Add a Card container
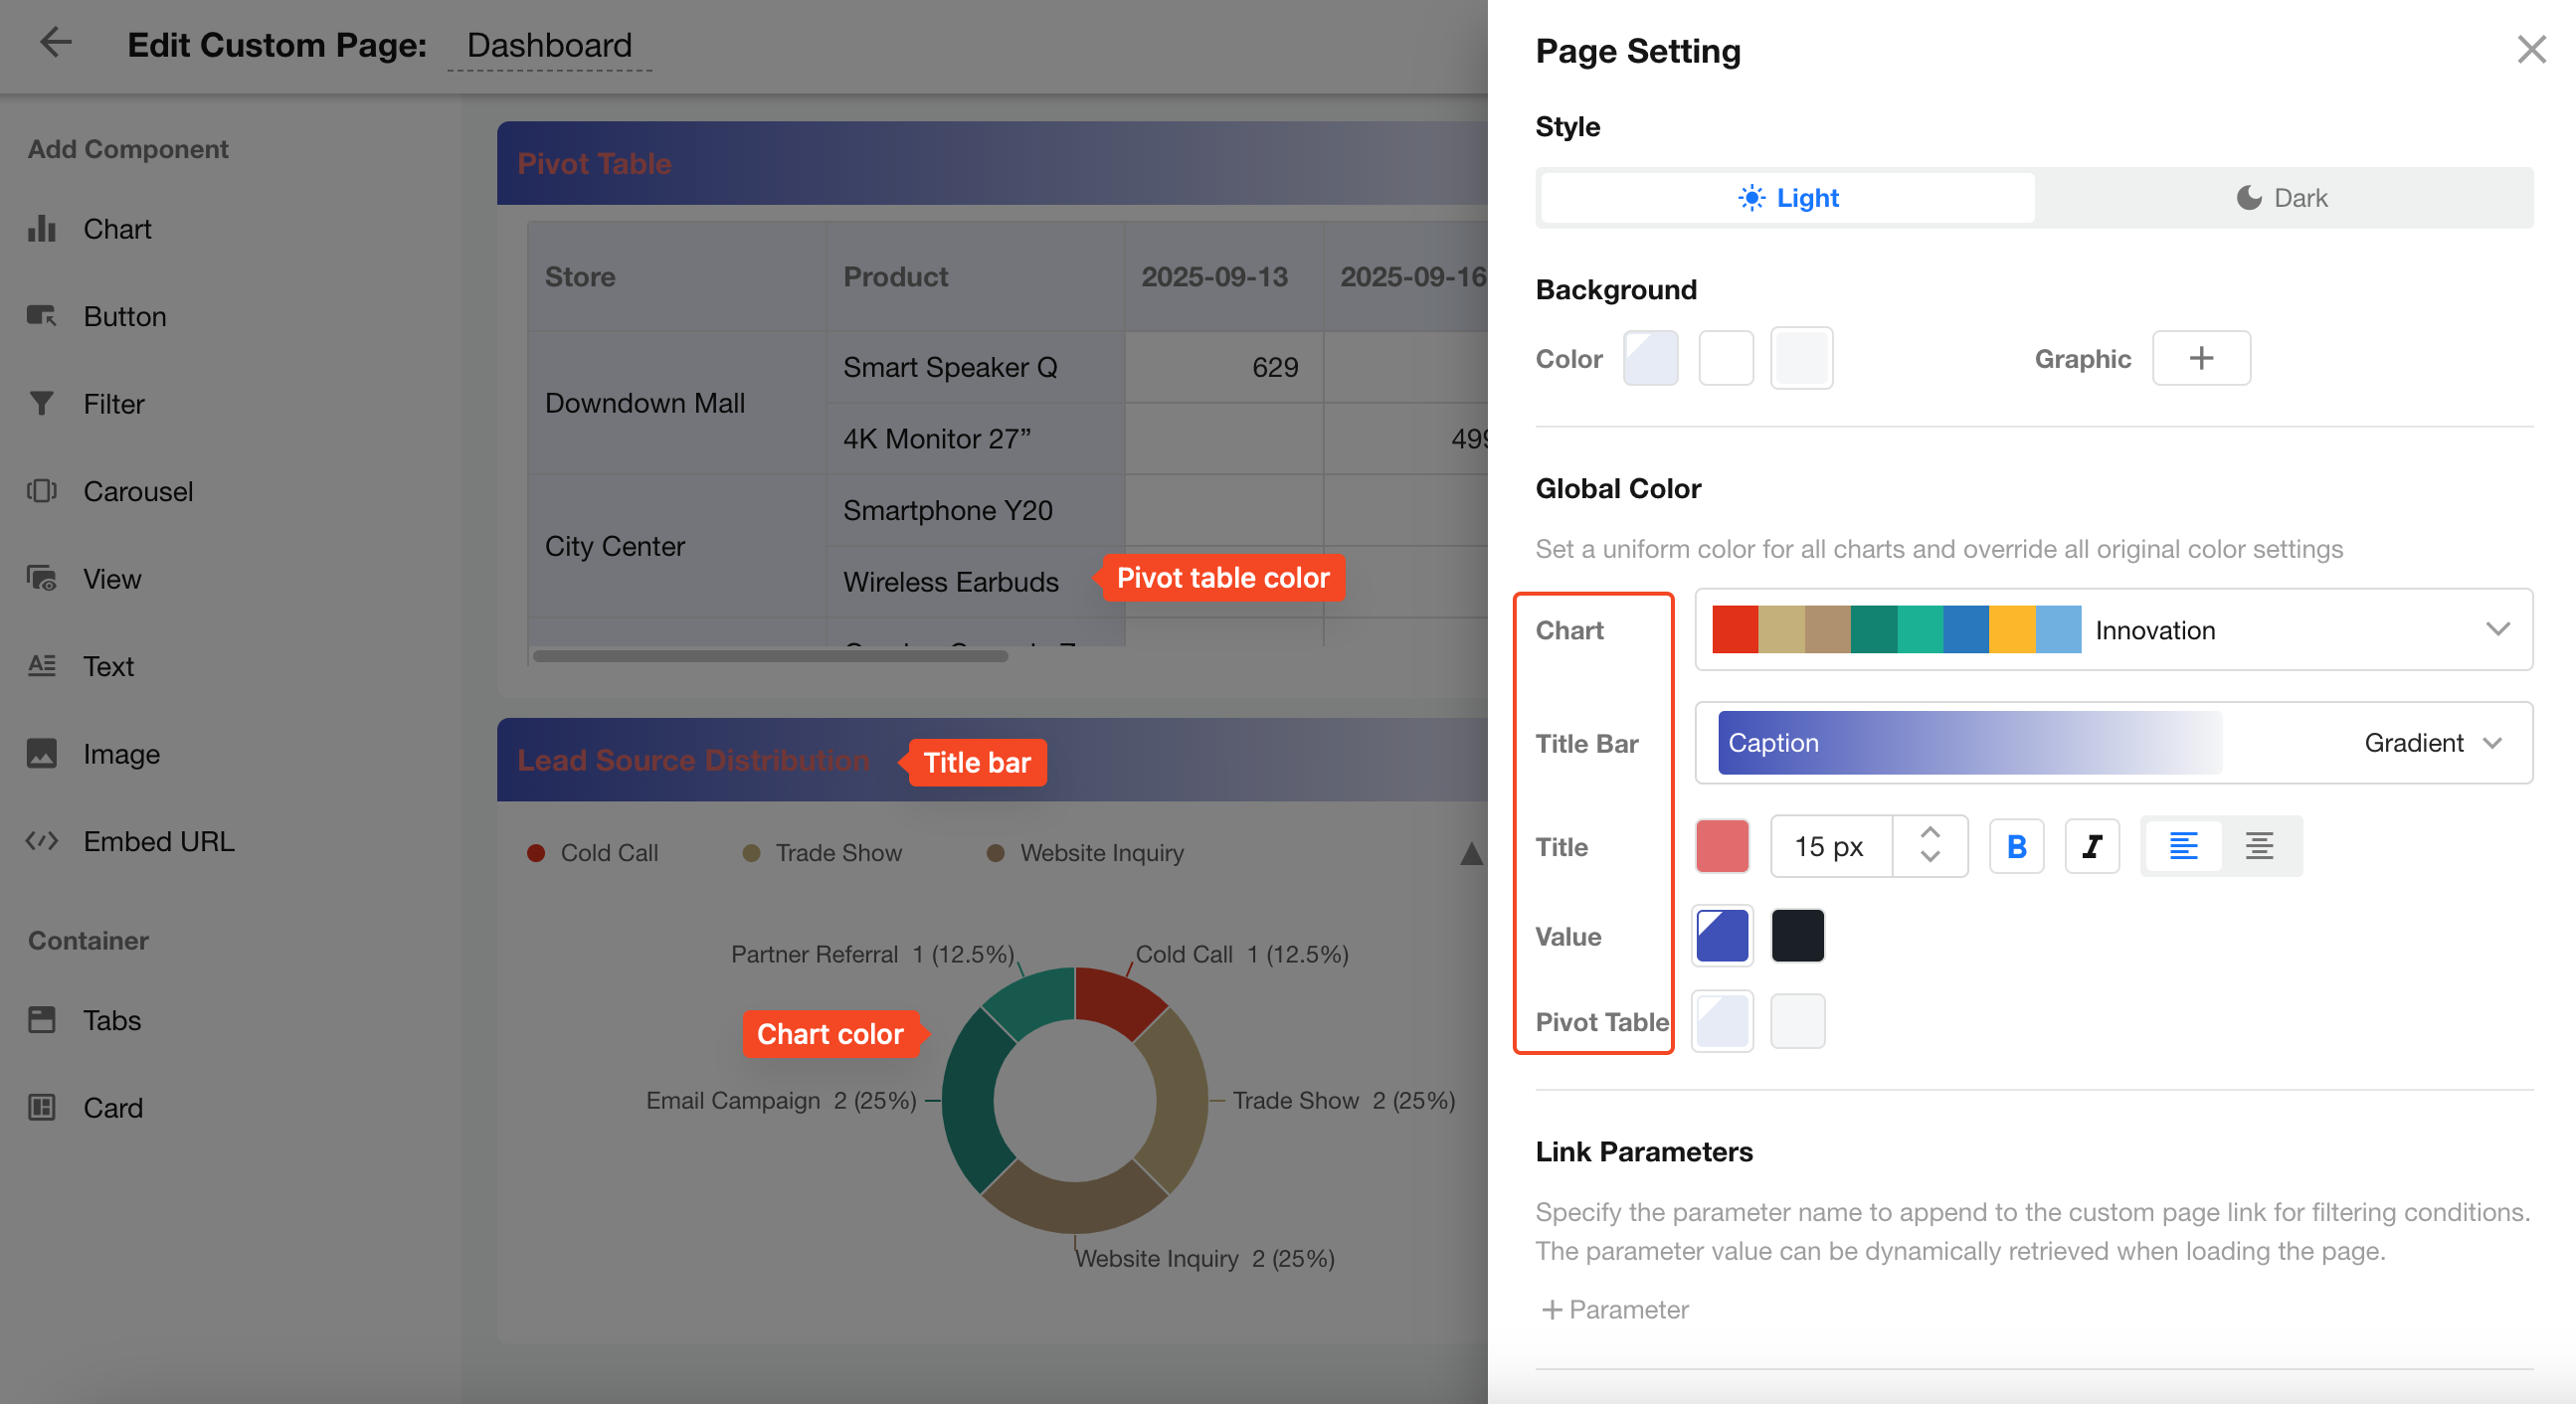The width and height of the screenshot is (2576, 1404). click(112, 1107)
